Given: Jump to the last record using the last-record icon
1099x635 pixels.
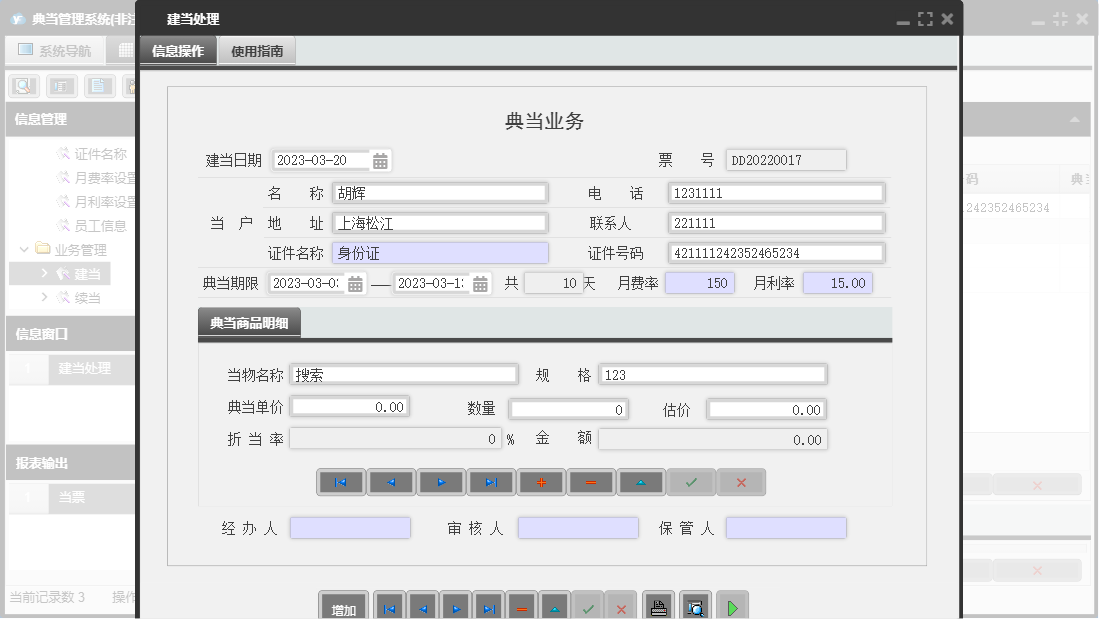Looking at the screenshot, I should coord(491,482).
